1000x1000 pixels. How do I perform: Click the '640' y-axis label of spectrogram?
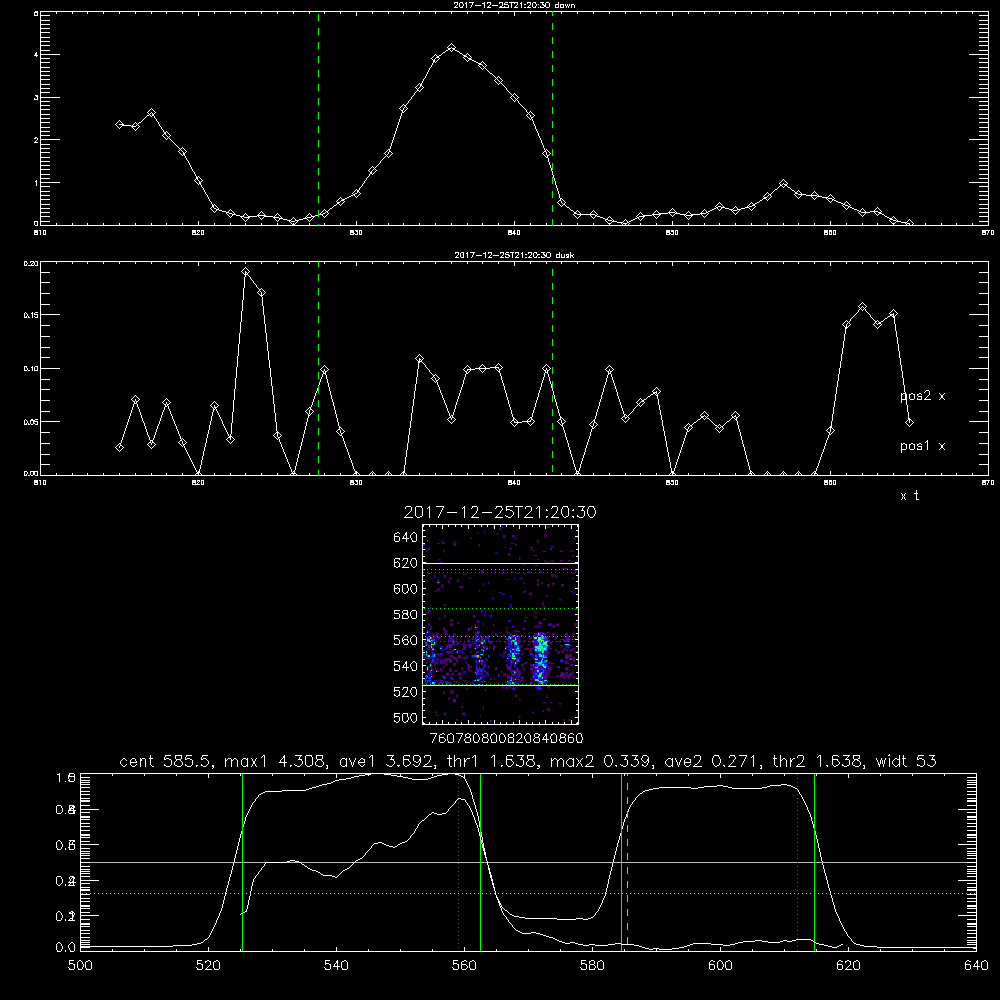point(406,538)
